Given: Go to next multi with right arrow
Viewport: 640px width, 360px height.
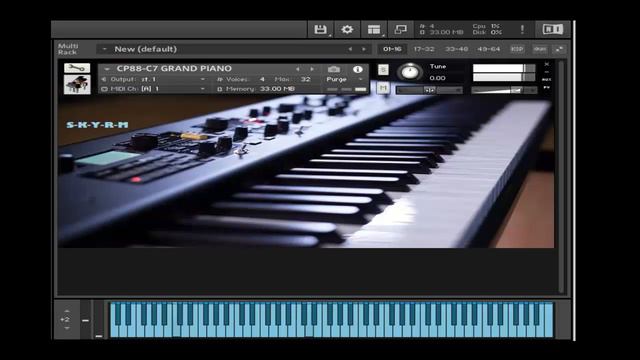Looking at the screenshot, I should click(x=364, y=49).
